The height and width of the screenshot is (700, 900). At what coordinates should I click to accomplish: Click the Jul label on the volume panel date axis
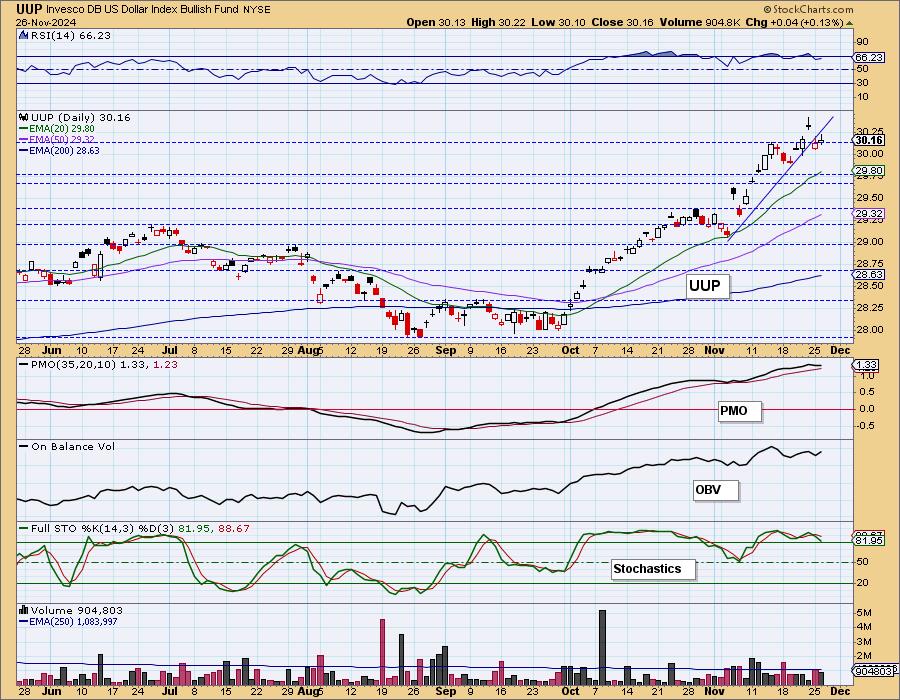[170, 691]
